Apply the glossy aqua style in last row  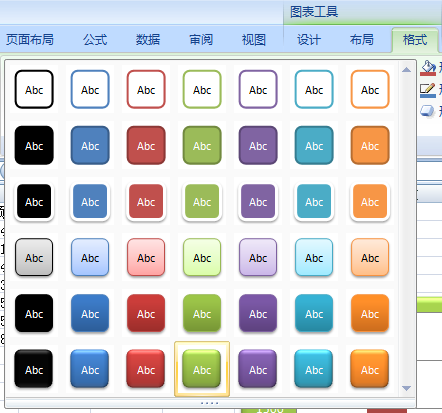314,369
